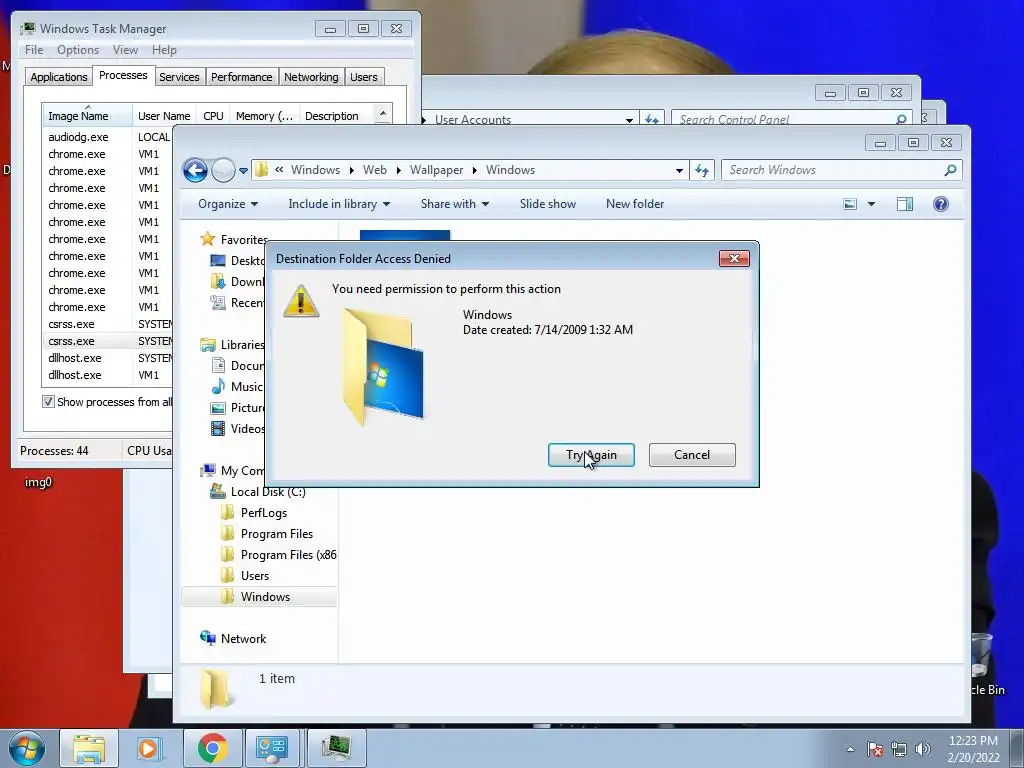Click the Change your view icon
The height and width of the screenshot is (768, 1024).
pyautogui.click(x=850, y=204)
